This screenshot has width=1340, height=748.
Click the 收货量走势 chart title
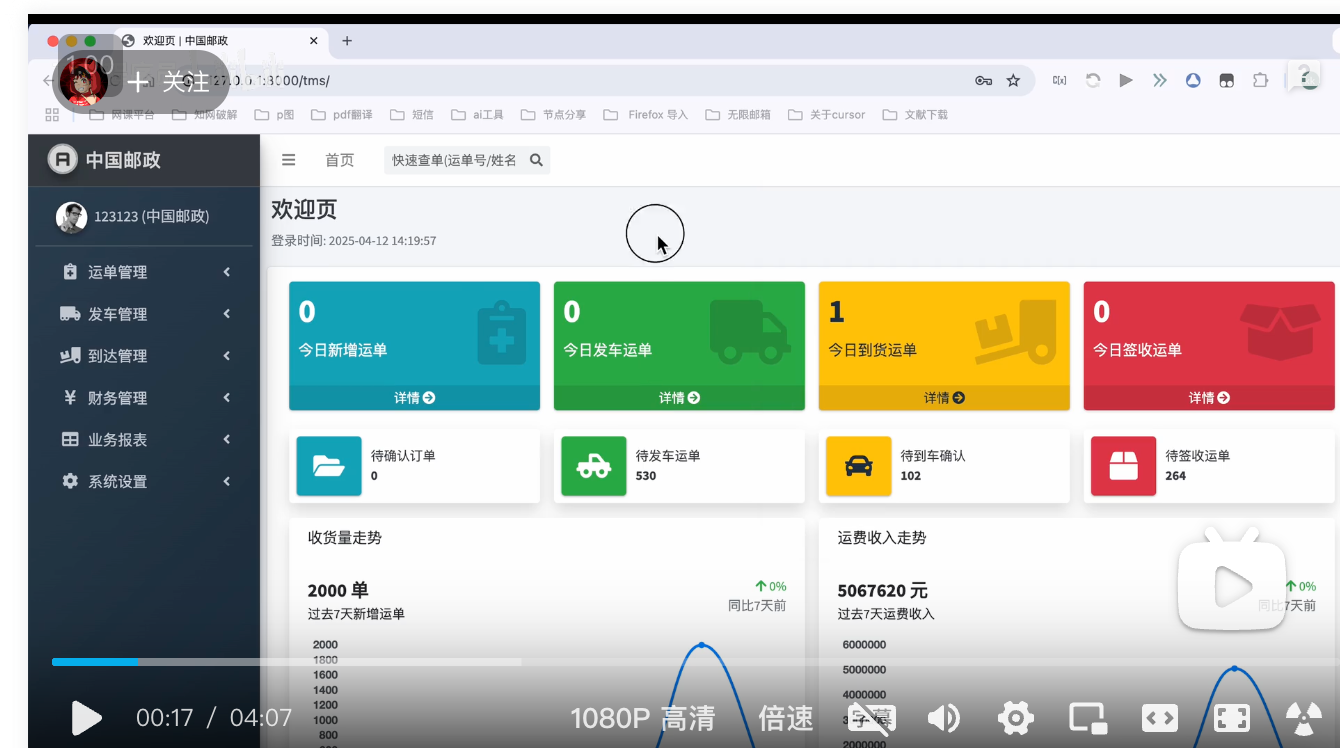click(345, 538)
